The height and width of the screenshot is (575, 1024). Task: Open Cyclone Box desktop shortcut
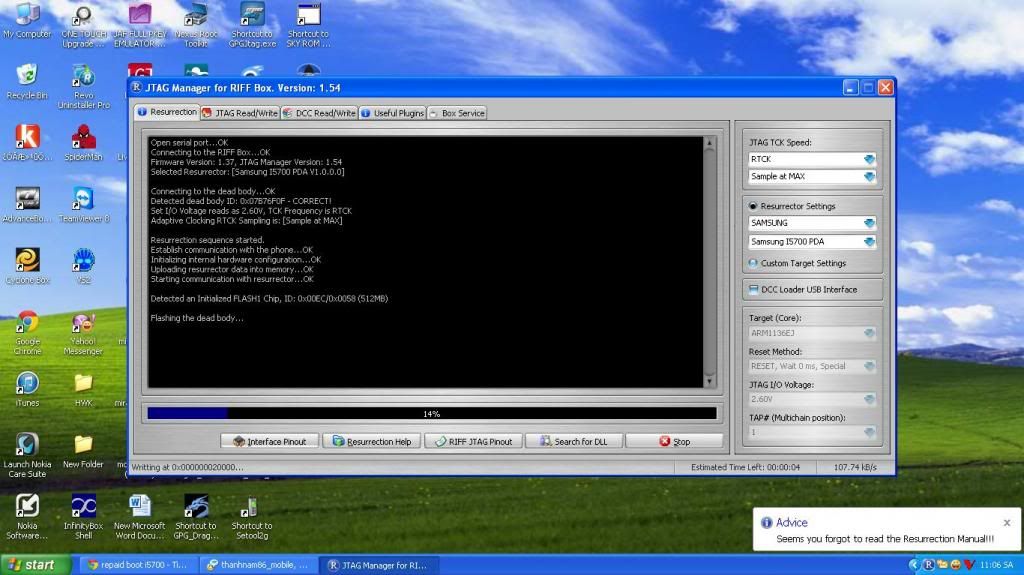pos(27,266)
